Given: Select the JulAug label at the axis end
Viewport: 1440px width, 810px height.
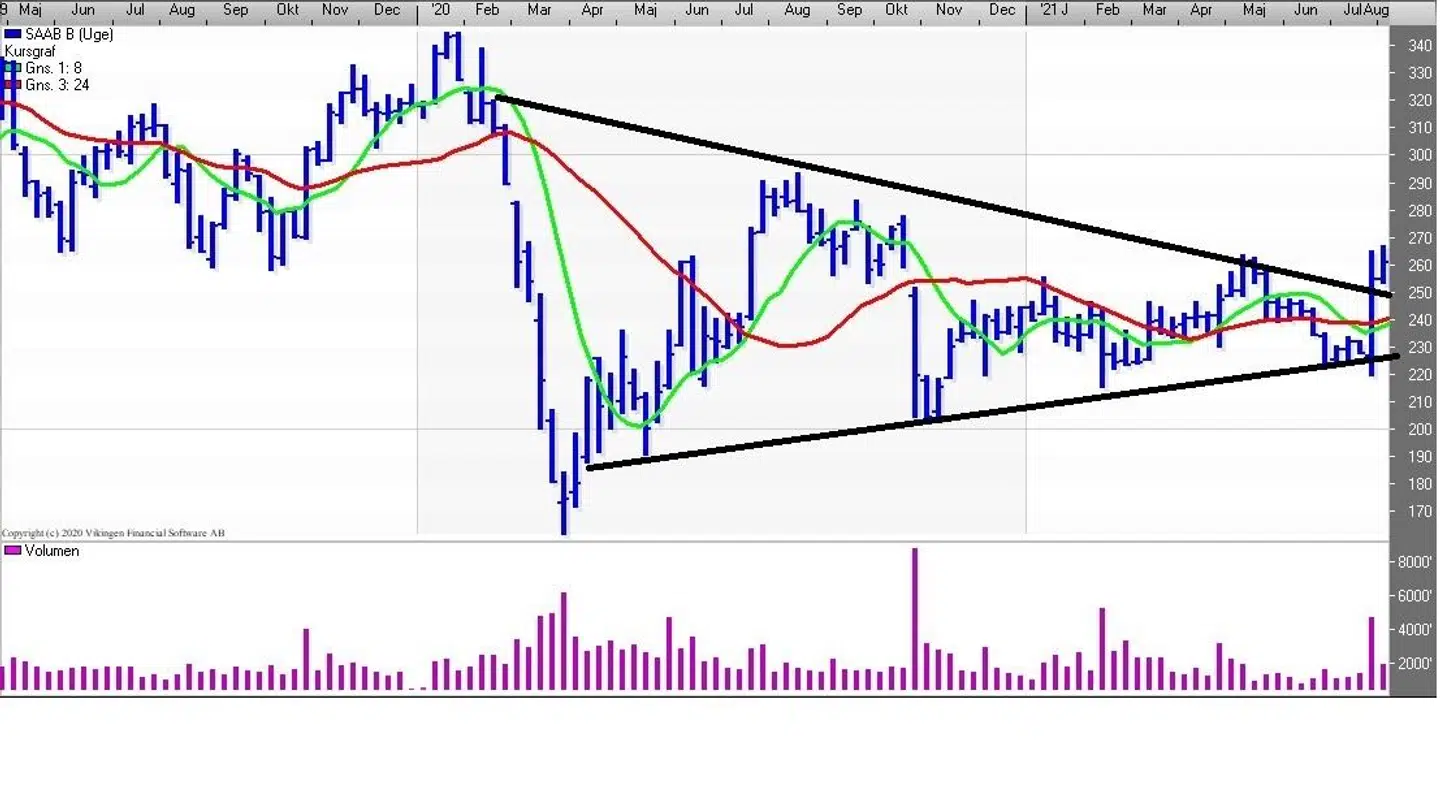Looking at the screenshot, I should 1366,10.
